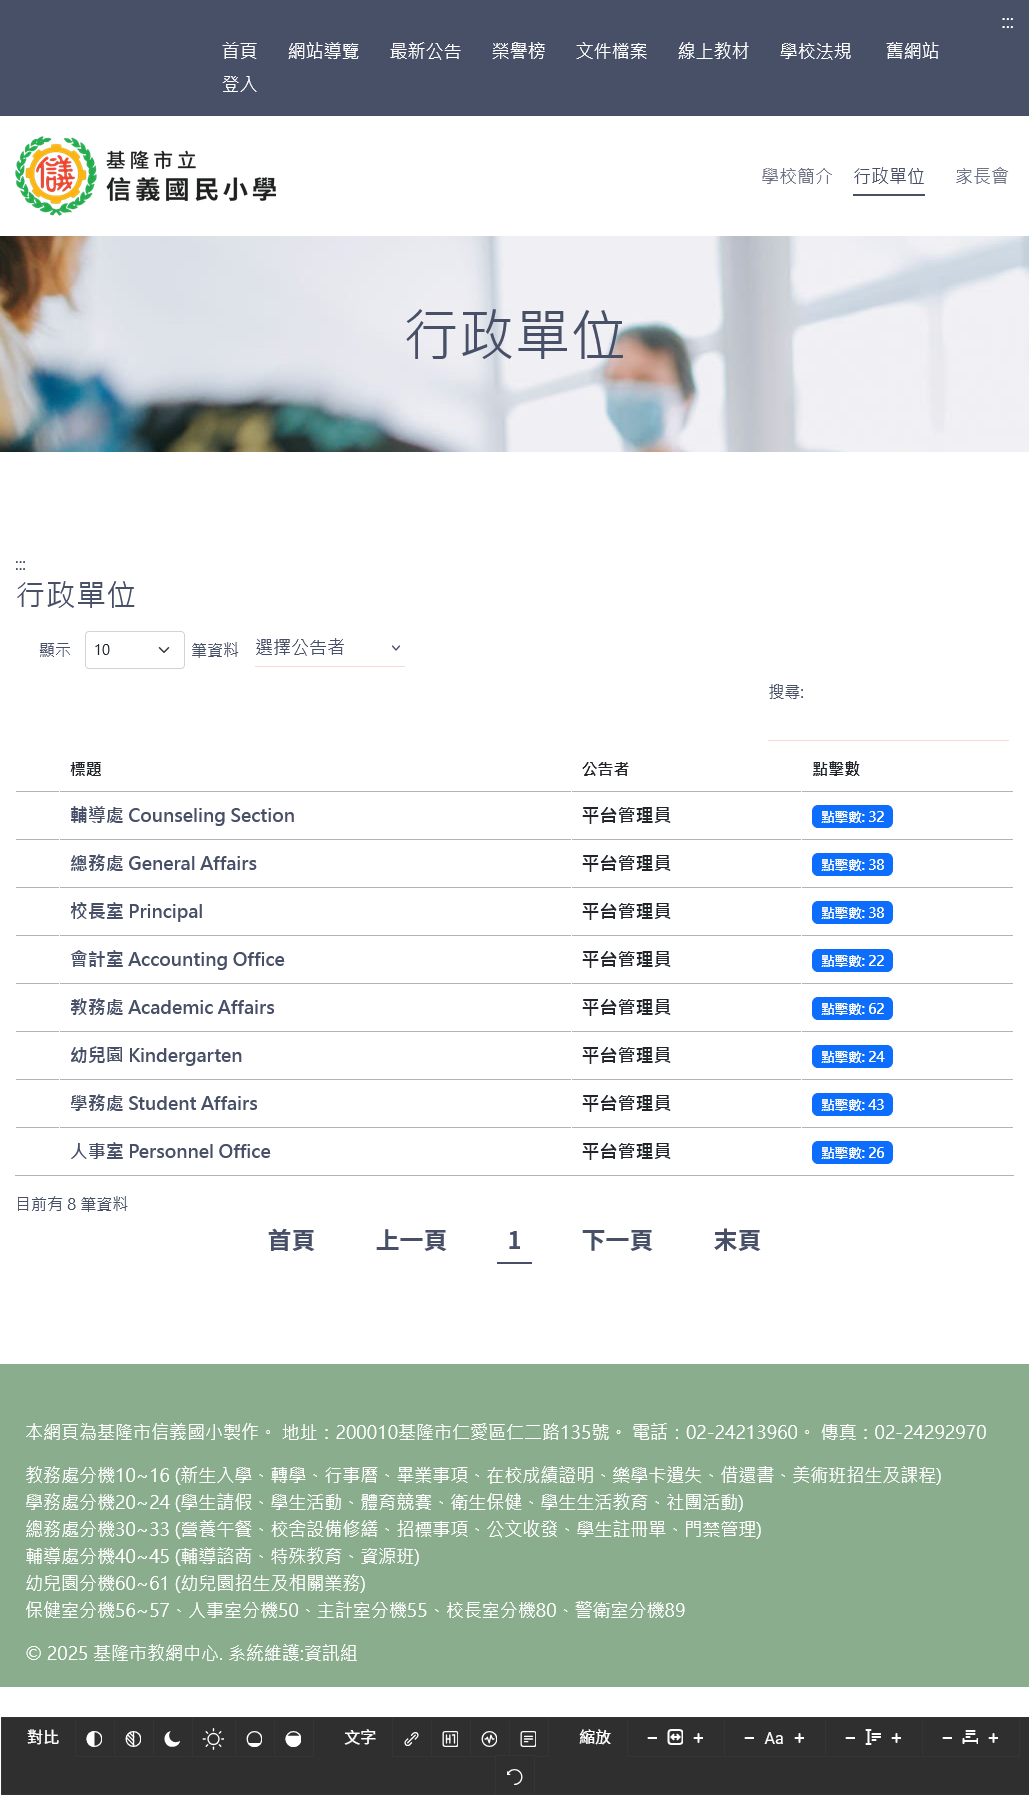Click the 點擊數: 43 badge
The width and height of the screenshot is (1029, 1795).
(x=852, y=1105)
